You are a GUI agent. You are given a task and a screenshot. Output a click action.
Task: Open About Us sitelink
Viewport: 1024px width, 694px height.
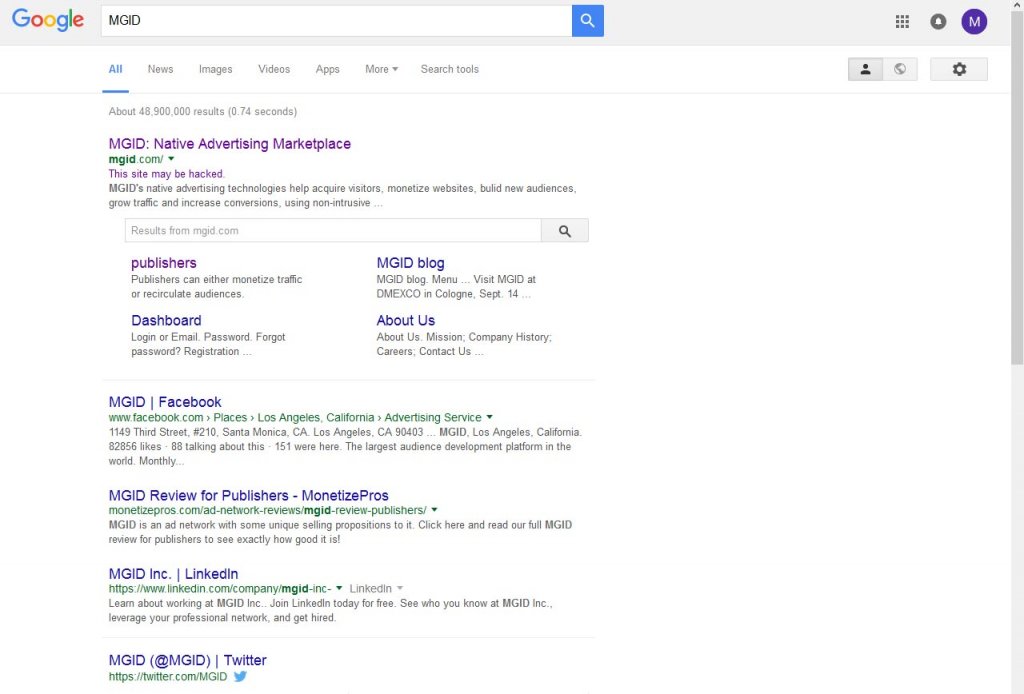point(406,320)
